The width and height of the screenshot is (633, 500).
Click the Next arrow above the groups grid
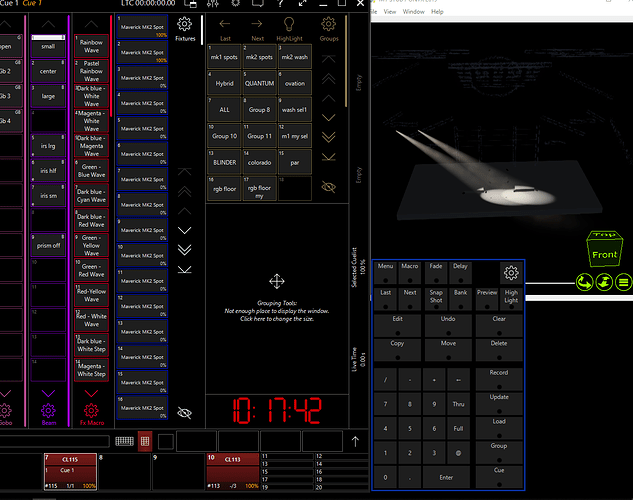[x=257, y=24]
